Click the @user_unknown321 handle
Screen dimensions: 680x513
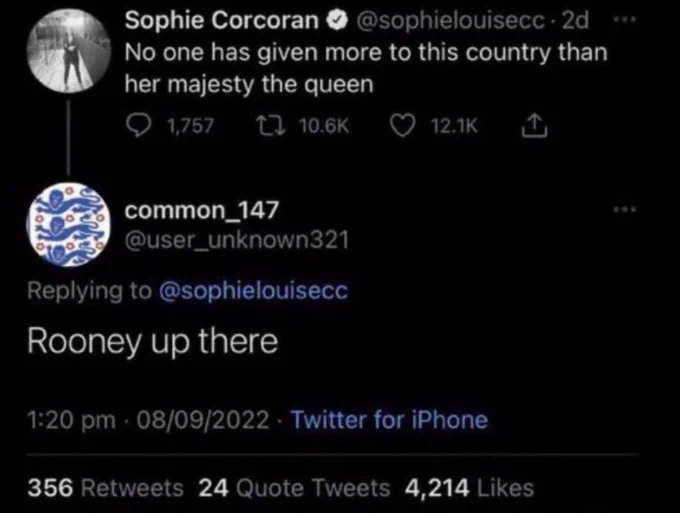pyautogui.click(x=237, y=240)
